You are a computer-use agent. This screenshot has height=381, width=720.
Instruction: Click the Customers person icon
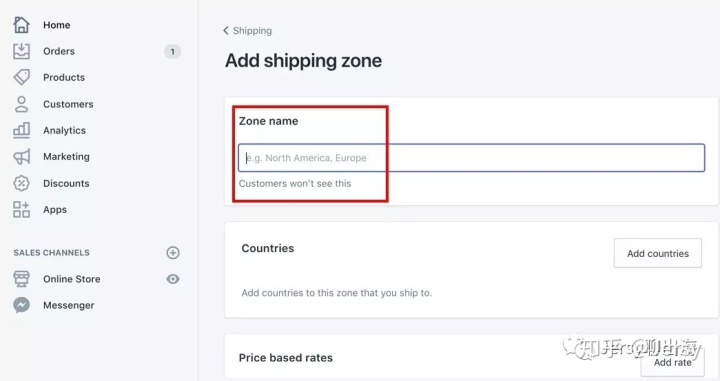(x=21, y=104)
